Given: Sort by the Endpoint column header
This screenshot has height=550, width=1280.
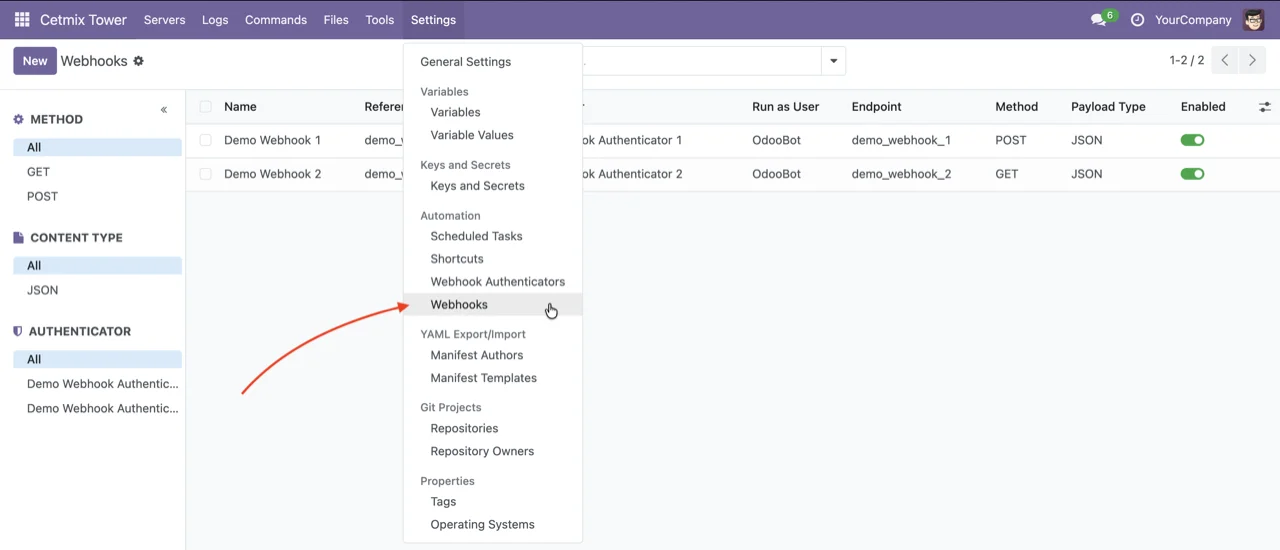Looking at the screenshot, I should point(877,107).
